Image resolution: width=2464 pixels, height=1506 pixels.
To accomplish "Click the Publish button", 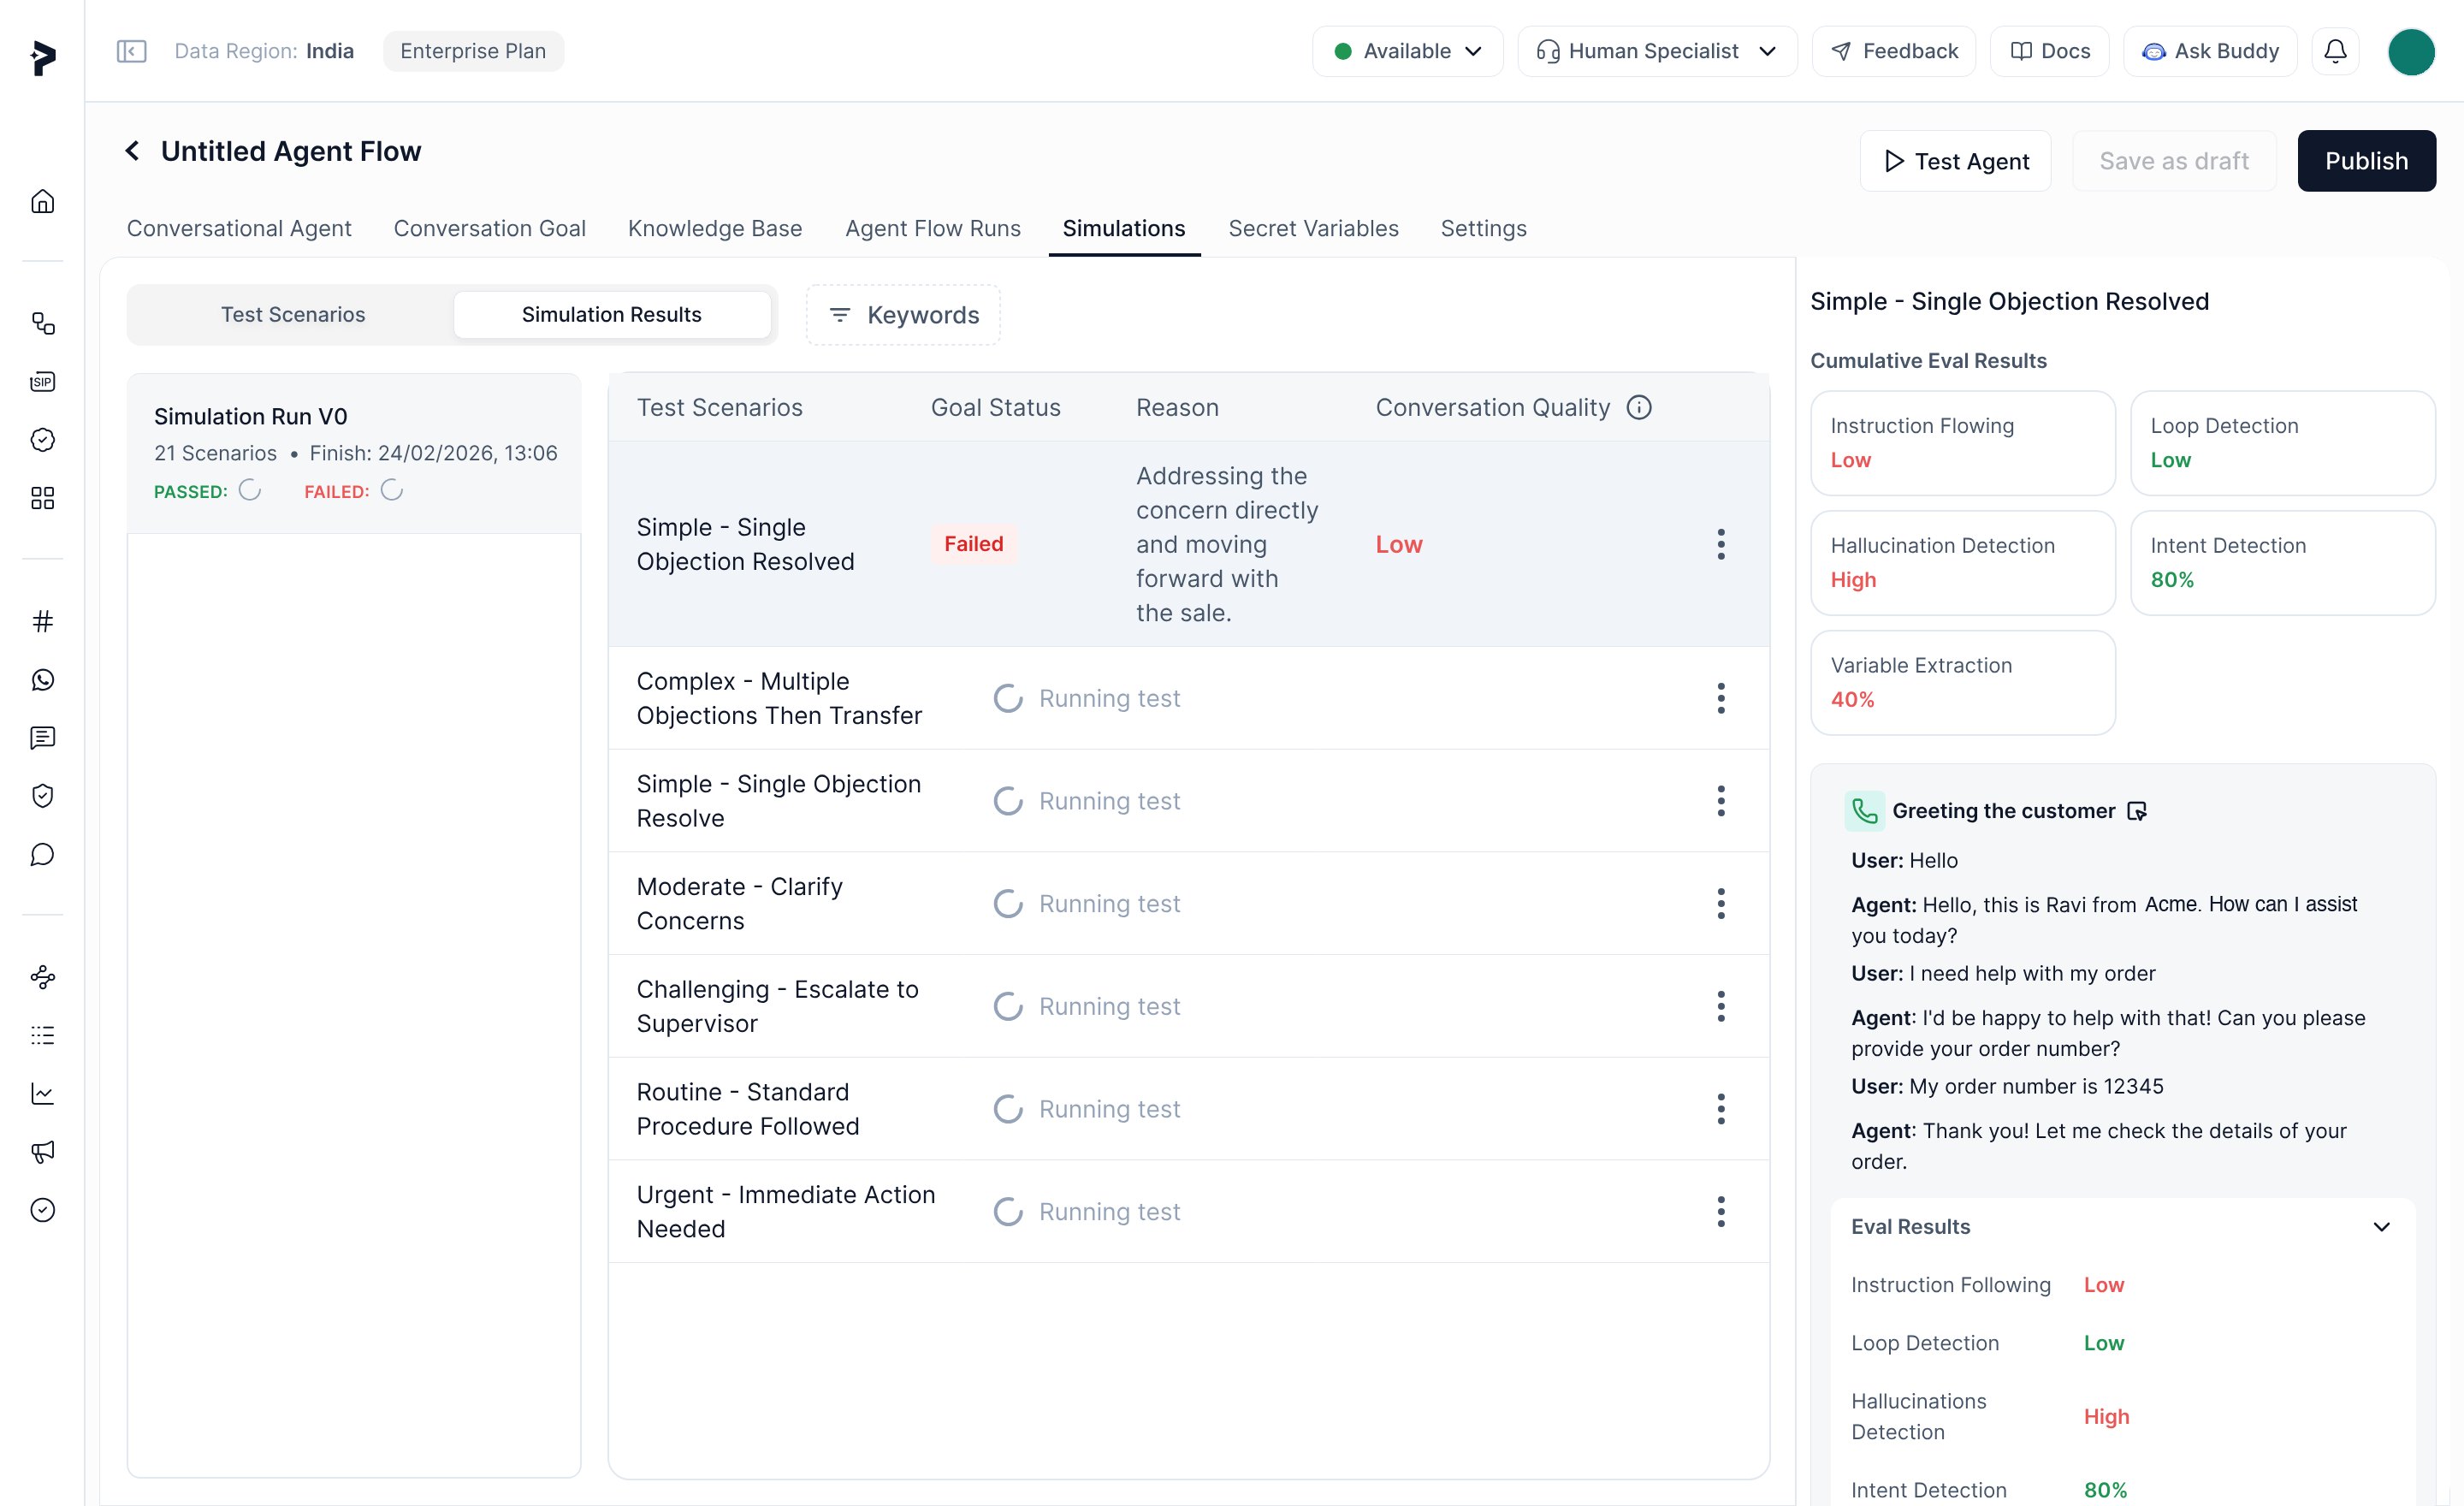I will point(2366,161).
